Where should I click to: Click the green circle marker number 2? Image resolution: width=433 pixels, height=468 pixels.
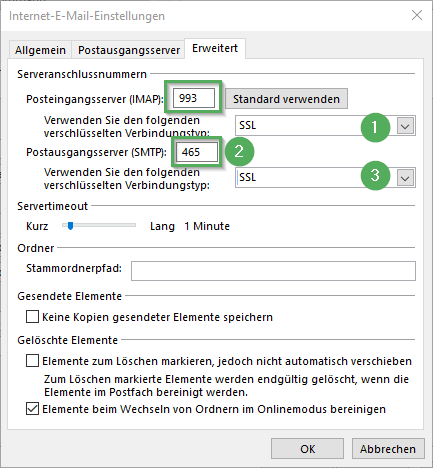(x=239, y=151)
